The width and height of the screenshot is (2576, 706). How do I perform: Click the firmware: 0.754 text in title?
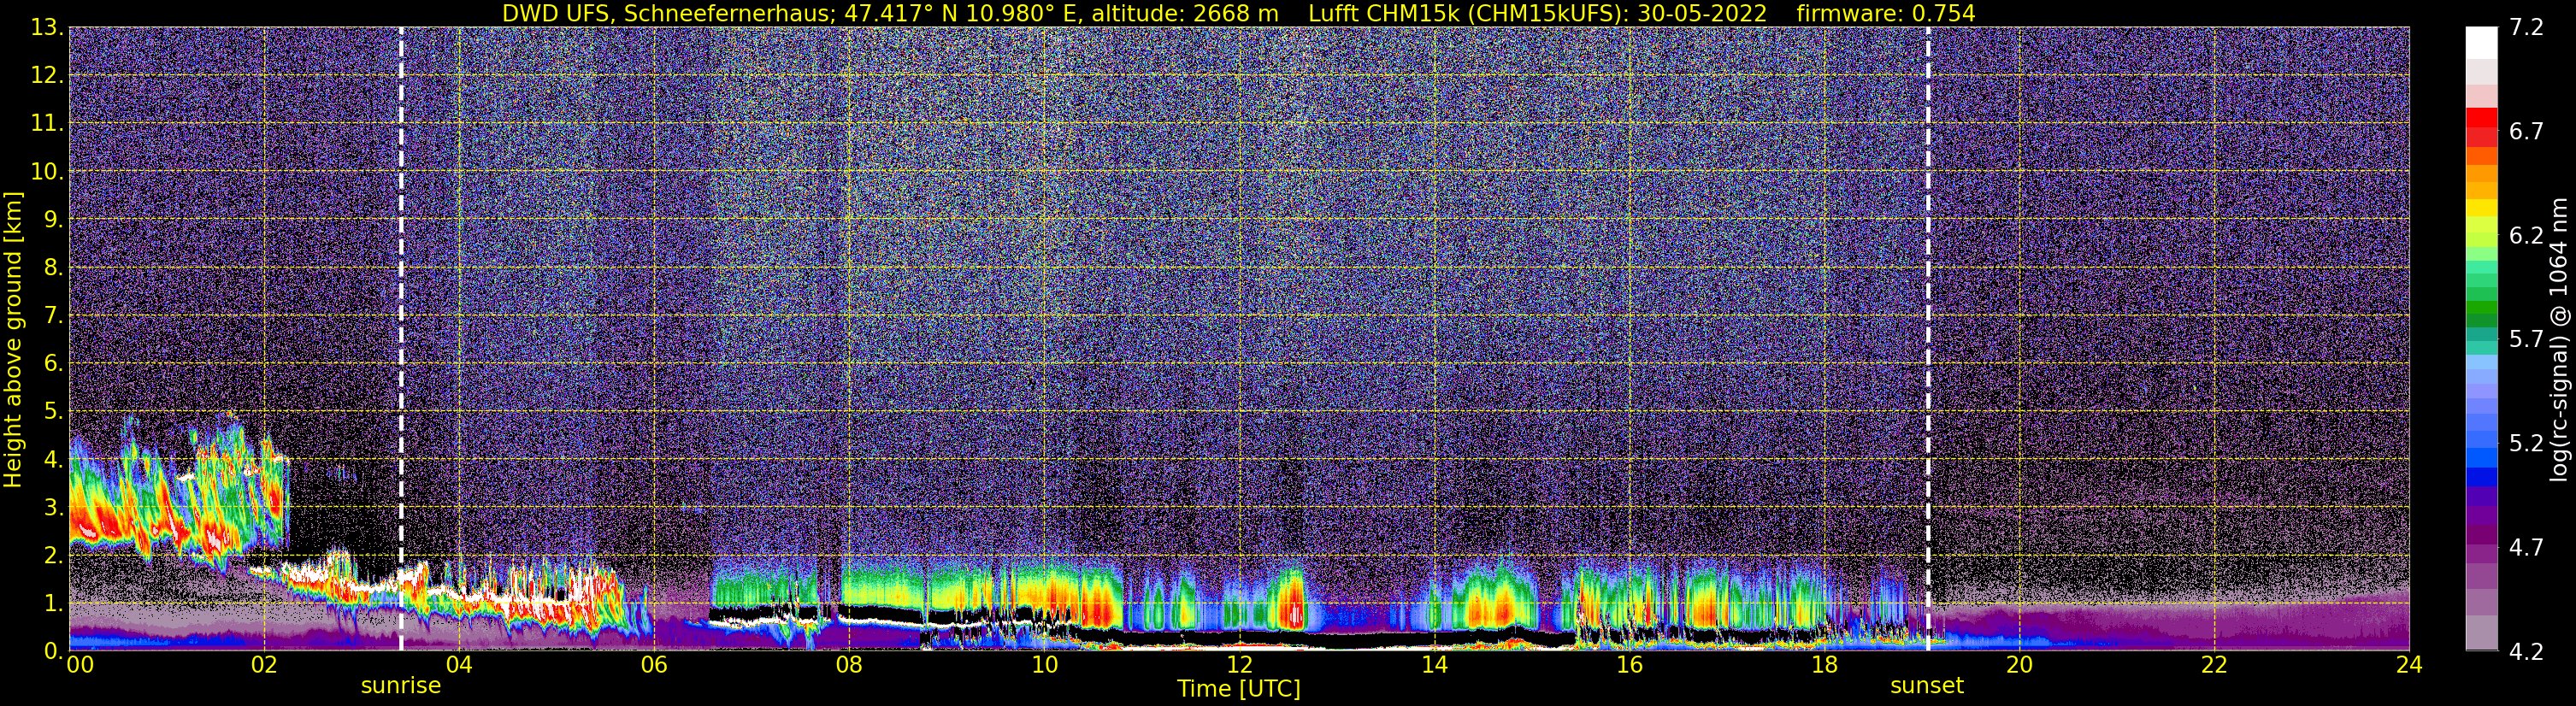(1885, 13)
